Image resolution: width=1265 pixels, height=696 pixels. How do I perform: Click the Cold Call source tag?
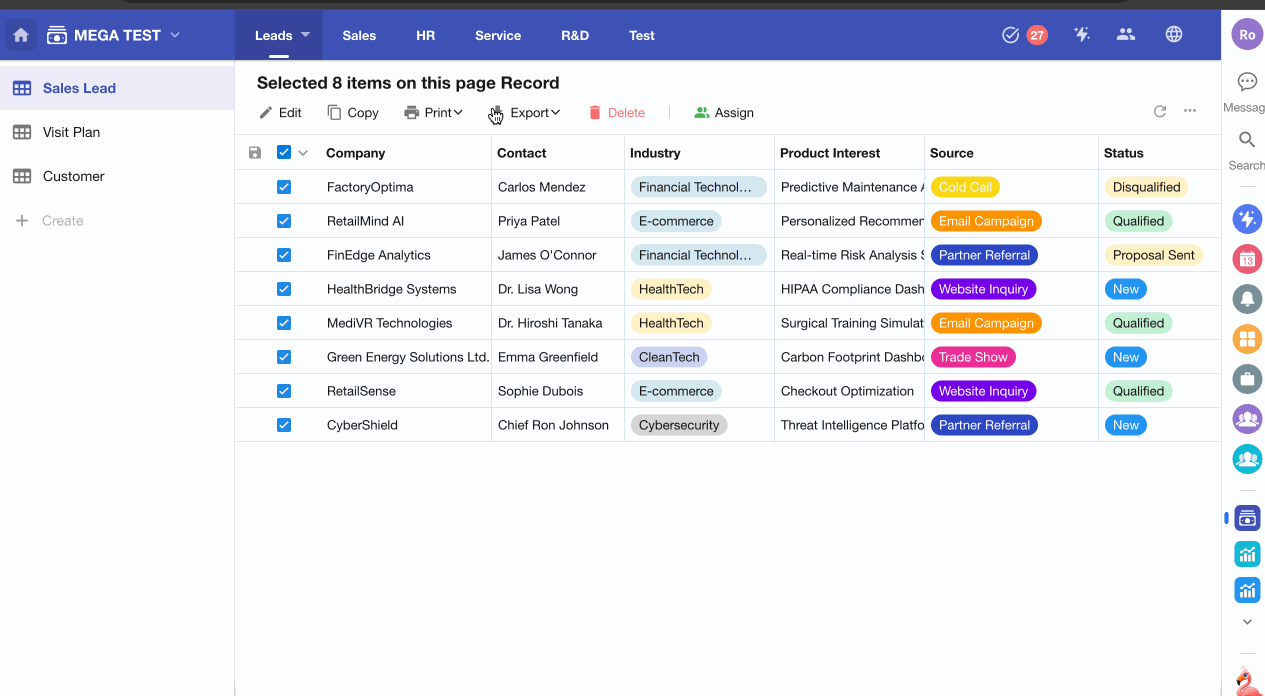[x=965, y=187]
